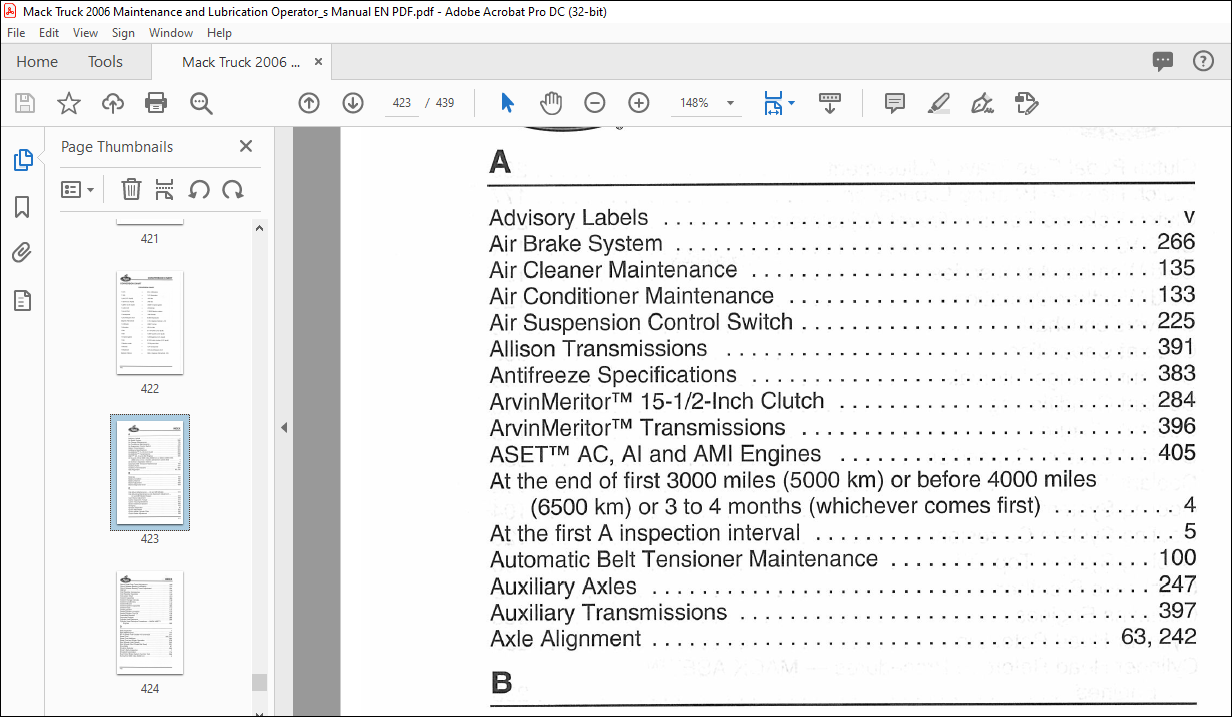Open the read mode keyboard icon
Screen dimensions: 1232x717
pos(830,103)
